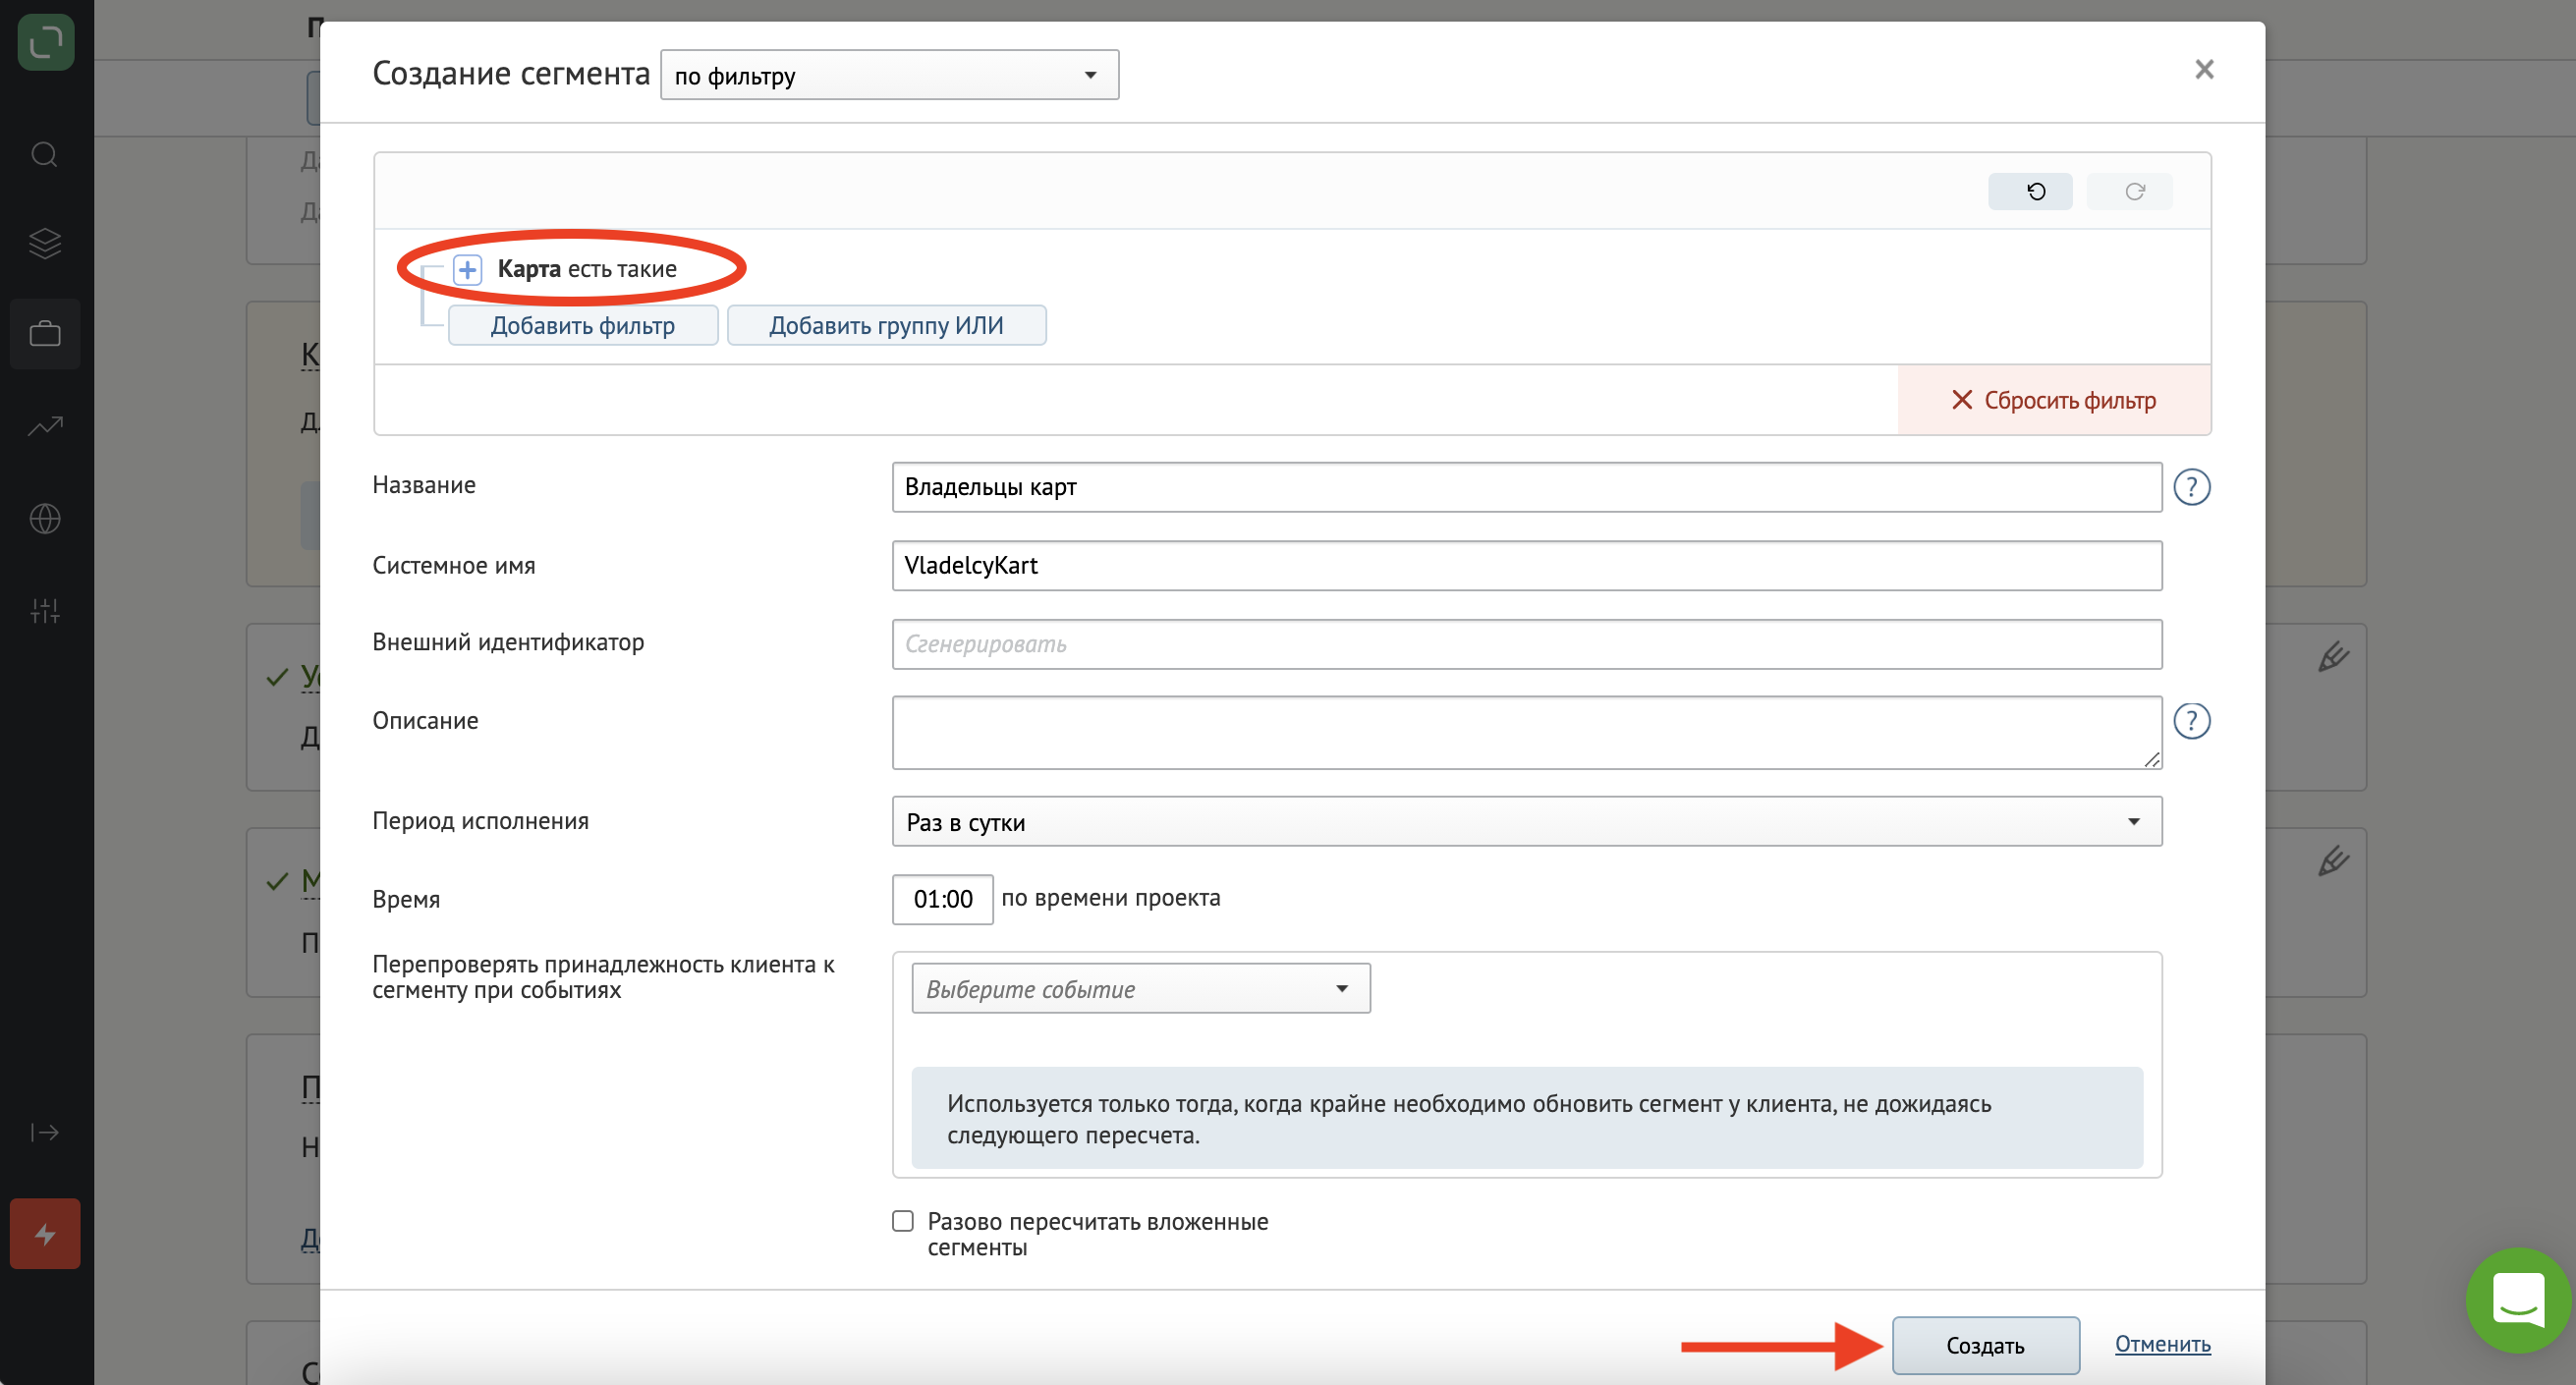This screenshot has width=2576, height=1385.
Task: Click the Добавить фильтр button
Action: click(x=583, y=325)
